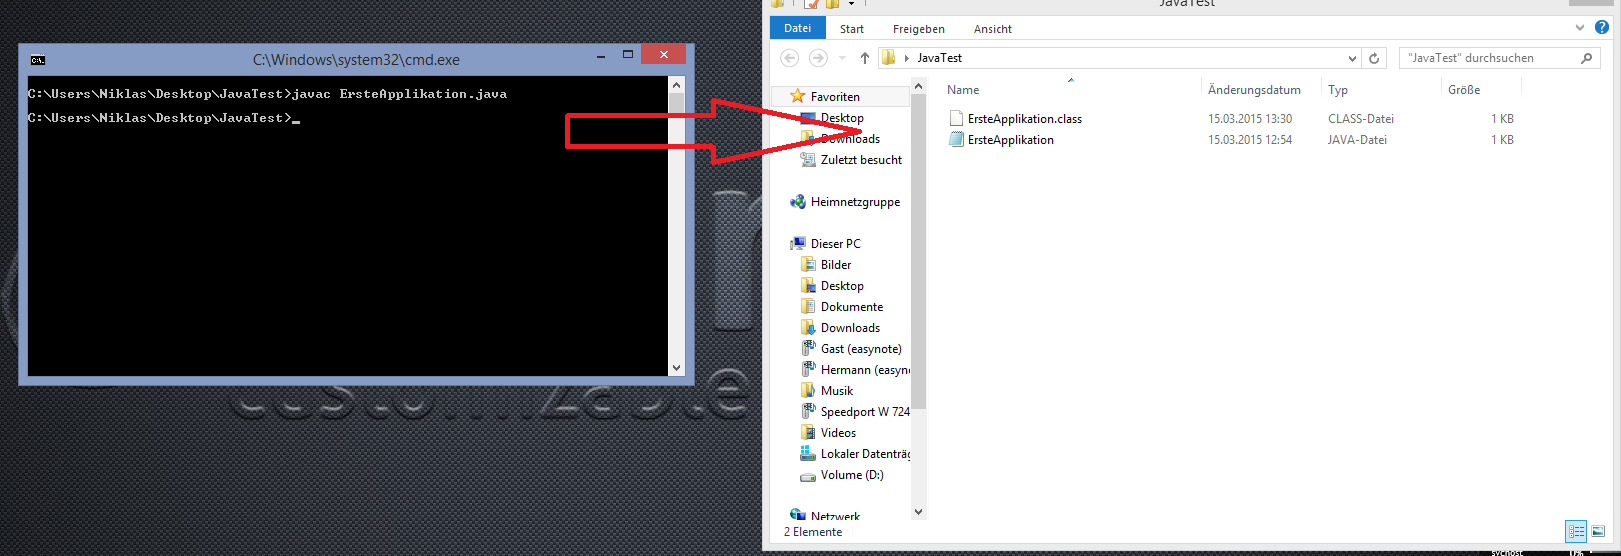Viewport: 1621px width, 556px height.
Task: Click the Back navigation arrow in Explorer
Action: (790, 58)
